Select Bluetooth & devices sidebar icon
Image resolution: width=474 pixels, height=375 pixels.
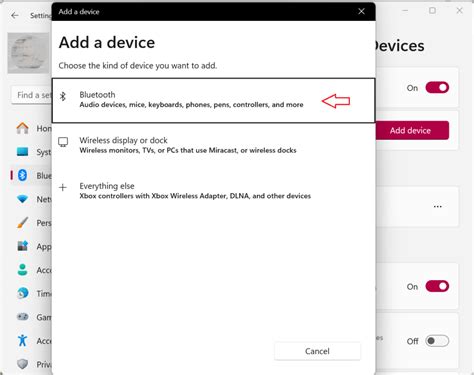(x=22, y=175)
